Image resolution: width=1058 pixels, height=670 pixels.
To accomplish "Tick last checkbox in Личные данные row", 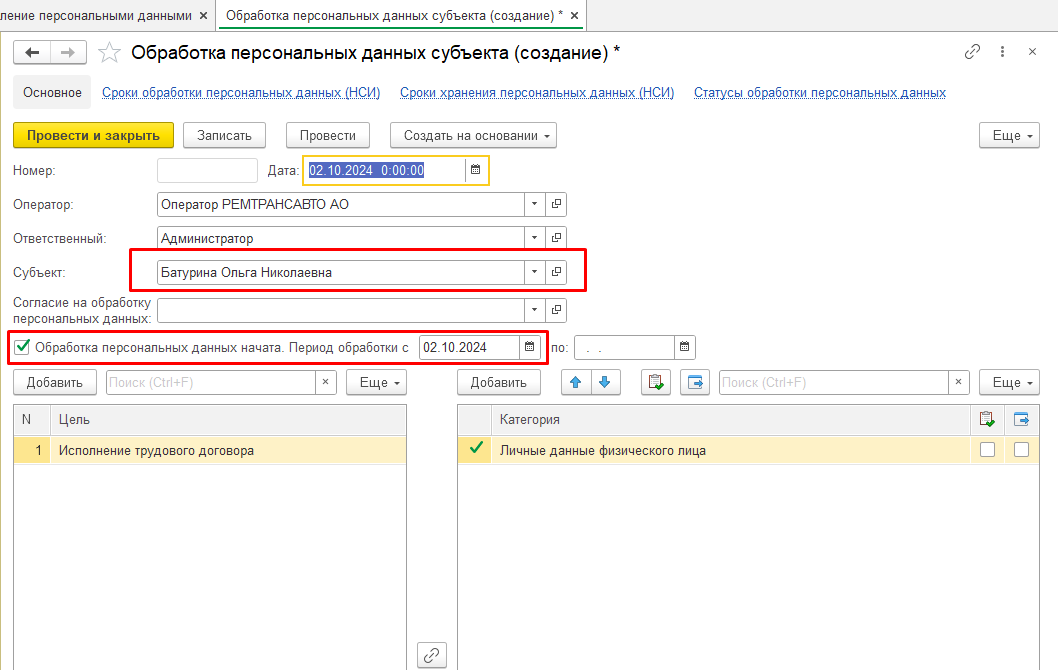I will pos(1021,450).
